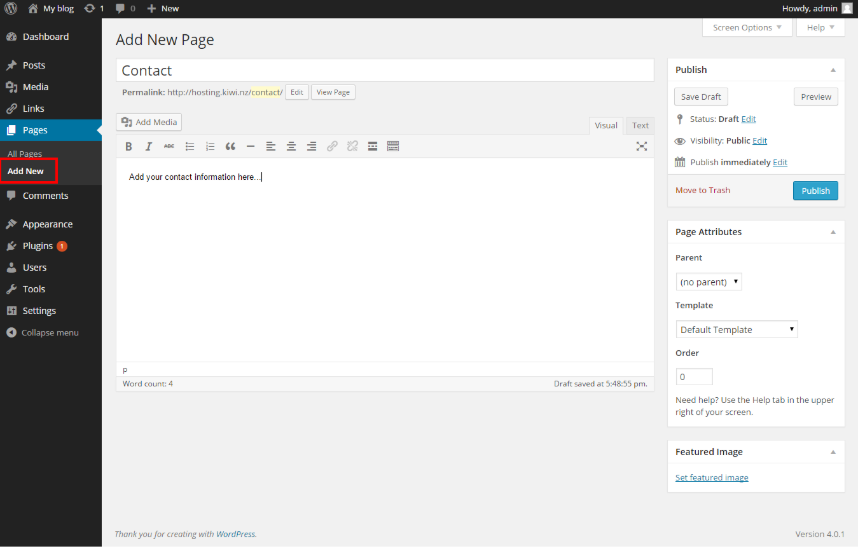
Task: Insert or edit a link
Action: tap(332, 146)
